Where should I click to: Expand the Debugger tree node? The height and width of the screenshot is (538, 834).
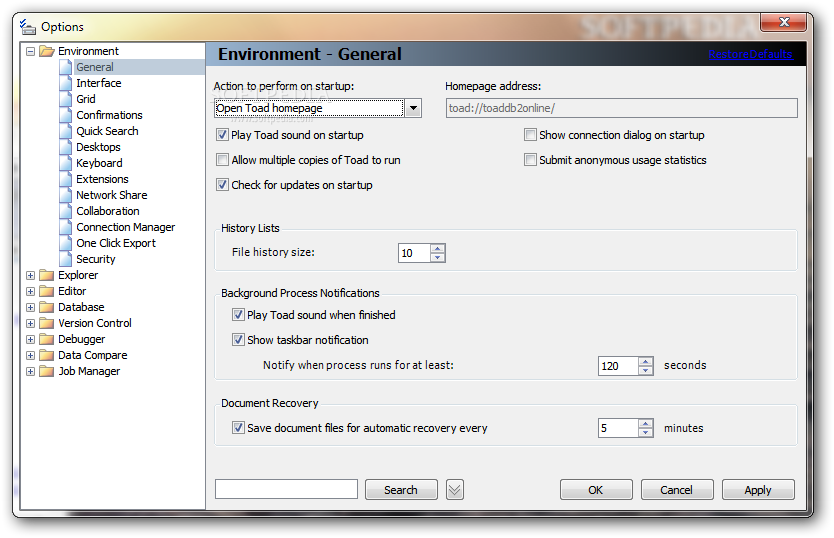click(30, 339)
